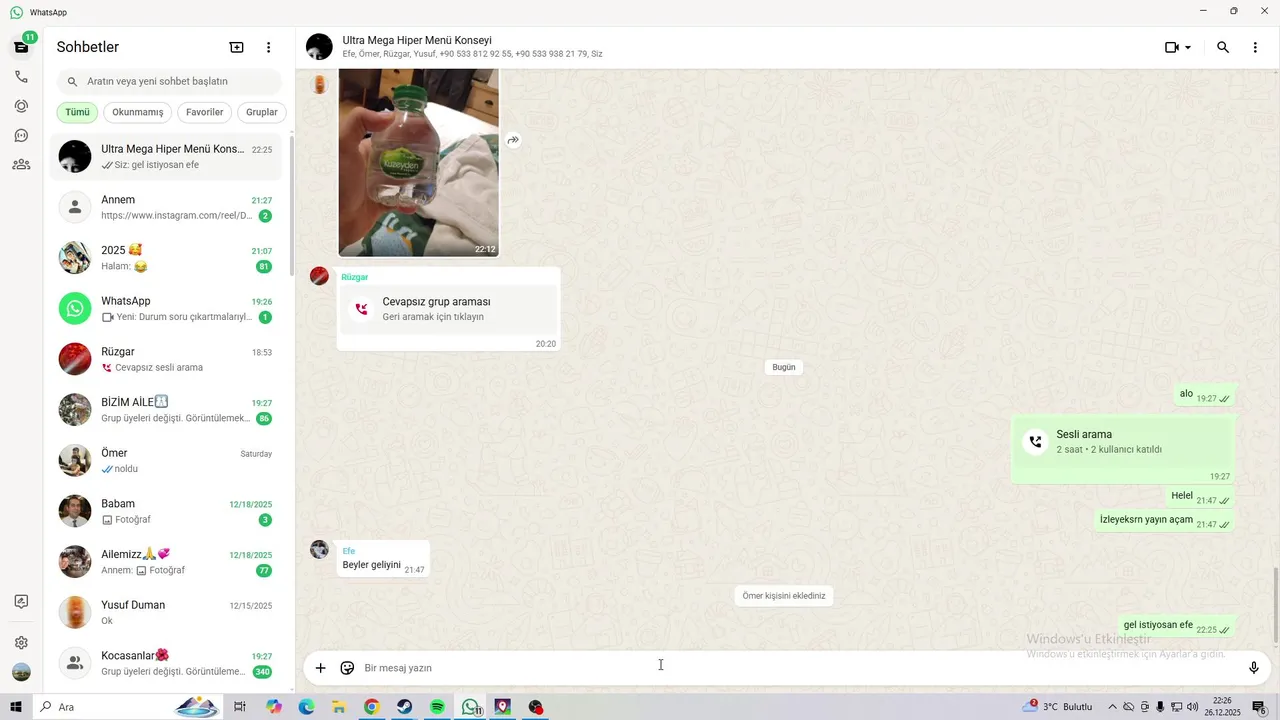Search within the open chat
The width and height of the screenshot is (1280, 720).
[x=1222, y=47]
